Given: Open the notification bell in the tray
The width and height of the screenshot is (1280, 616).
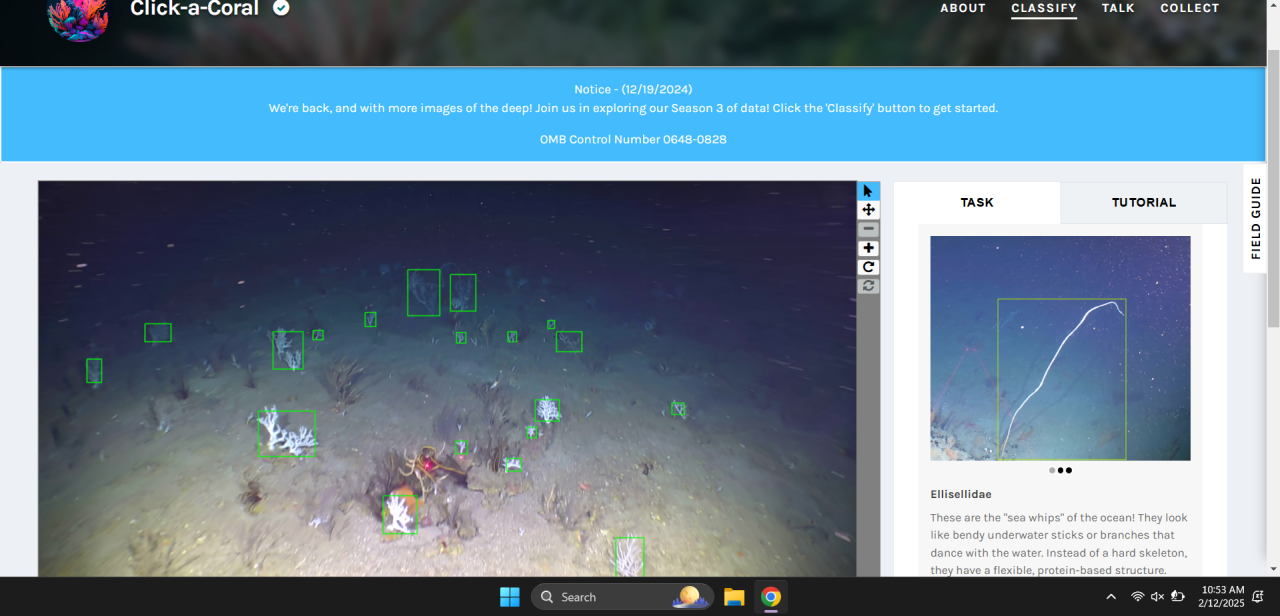Looking at the screenshot, I should 1258,597.
